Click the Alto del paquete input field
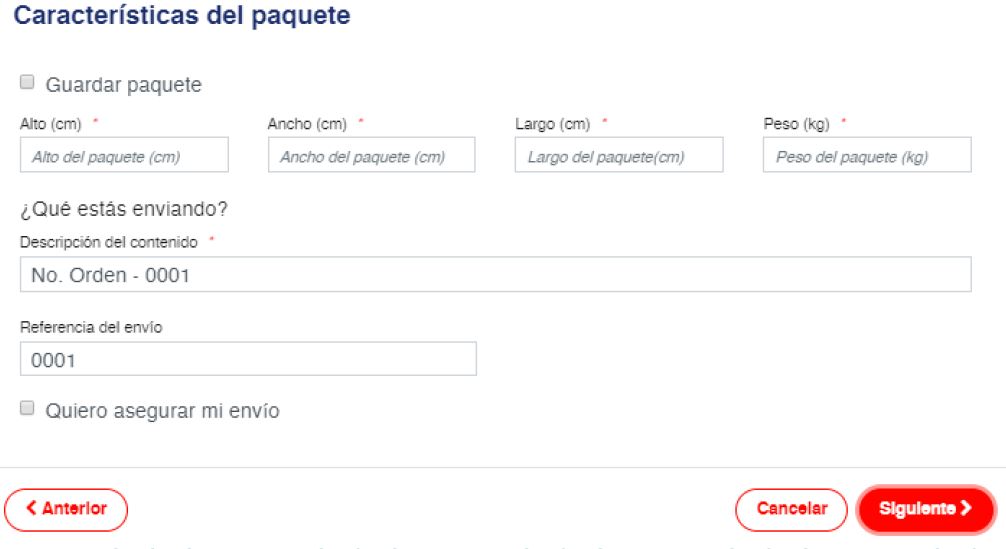 124,156
